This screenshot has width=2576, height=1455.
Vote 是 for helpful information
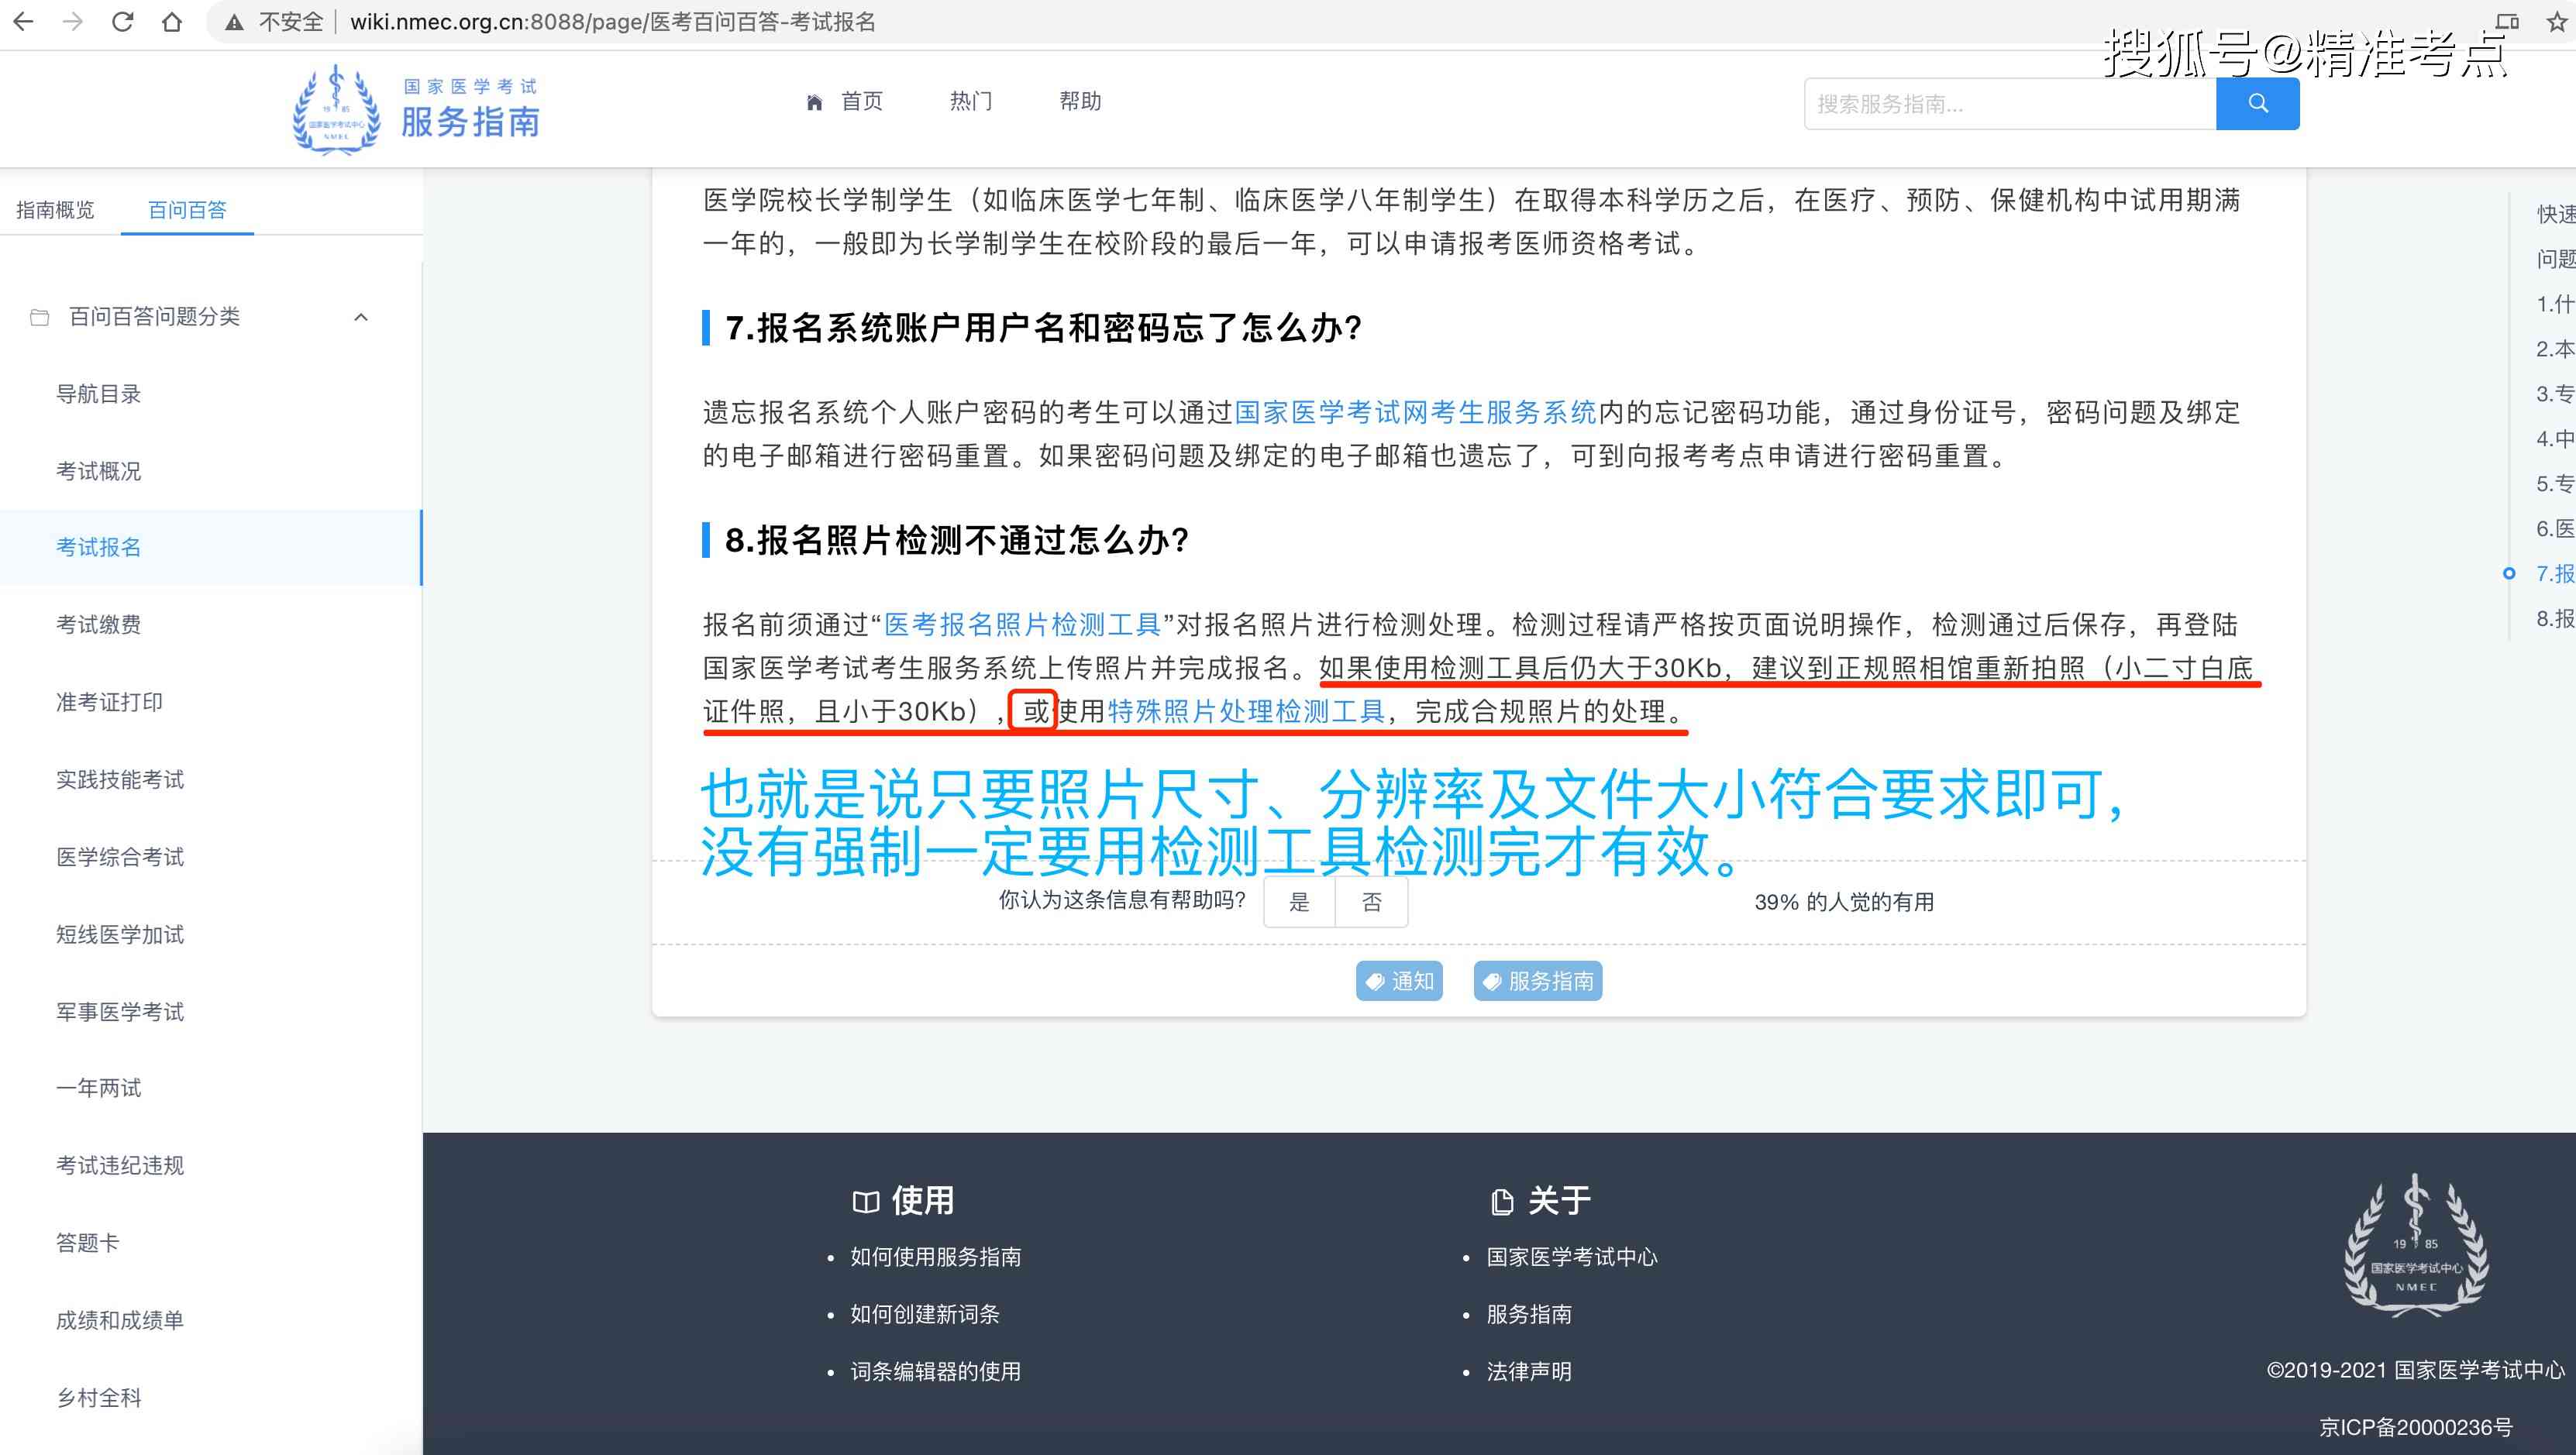(x=1299, y=902)
